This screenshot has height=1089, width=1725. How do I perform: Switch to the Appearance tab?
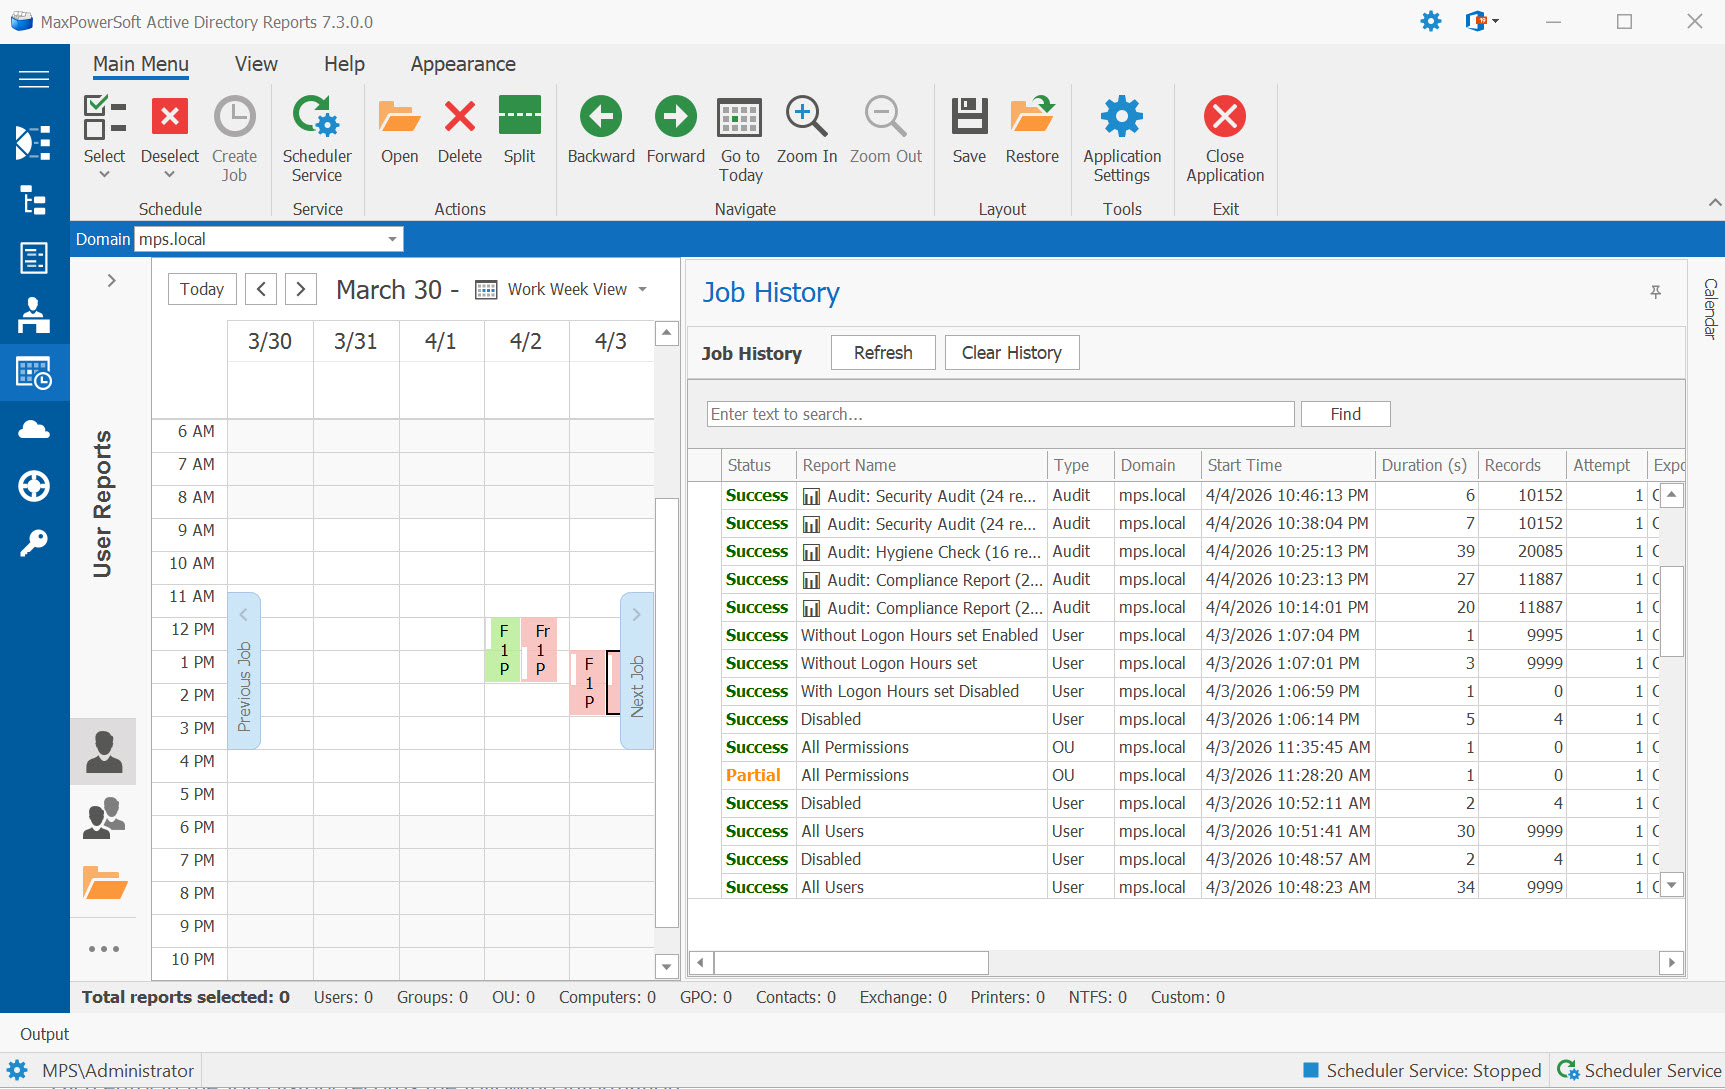click(x=462, y=63)
